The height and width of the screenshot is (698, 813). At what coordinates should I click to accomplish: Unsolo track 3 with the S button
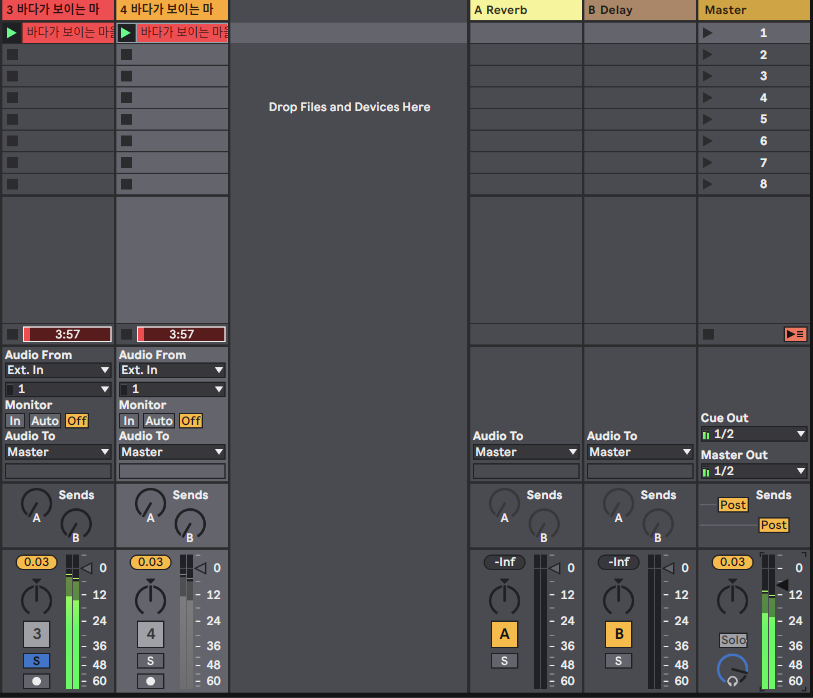[36, 661]
